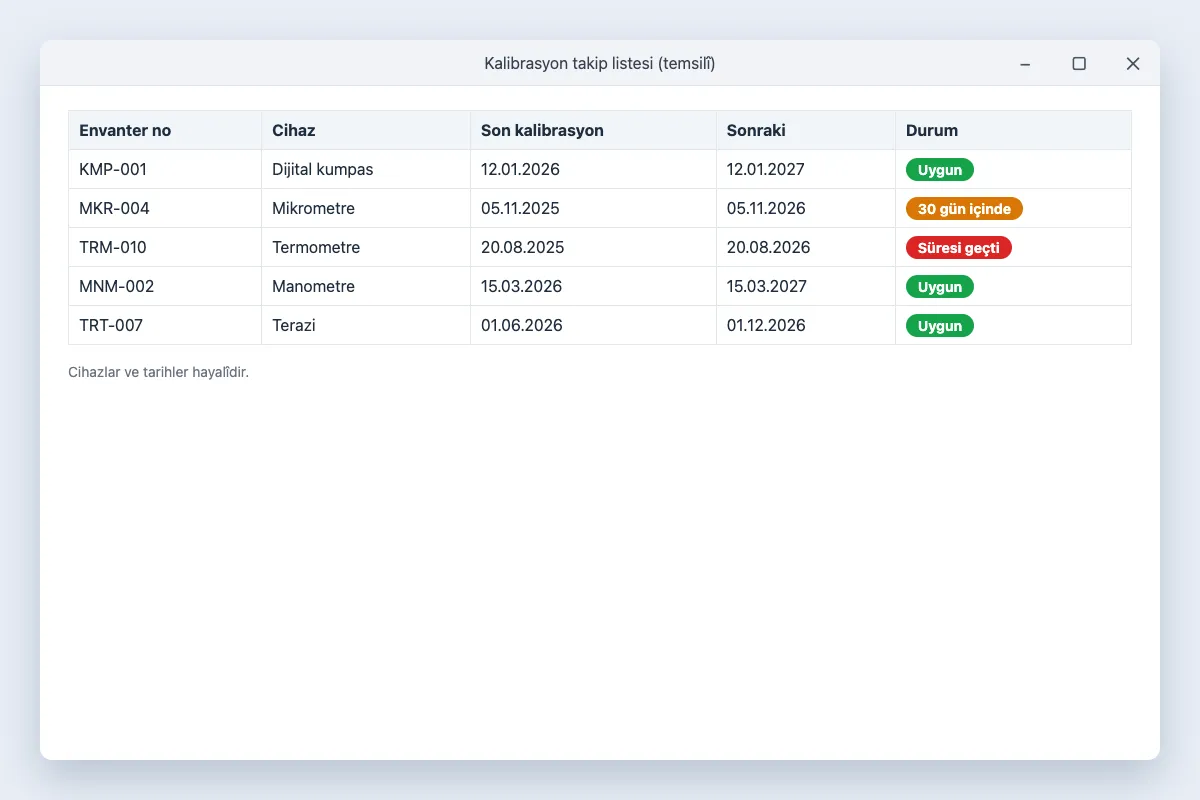Click the orange "30 gün içinde" badge
The image size is (1200, 800).
click(964, 209)
